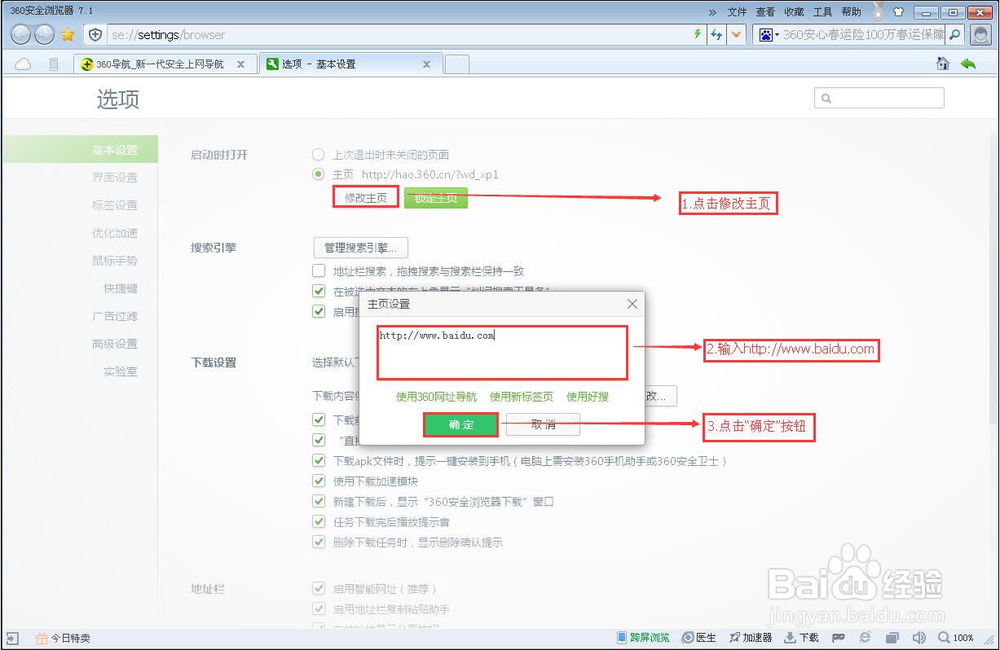Click the homepage URL text box in dialog
1000x650 pixels.
pyautogui.click(x=503, y=352)
